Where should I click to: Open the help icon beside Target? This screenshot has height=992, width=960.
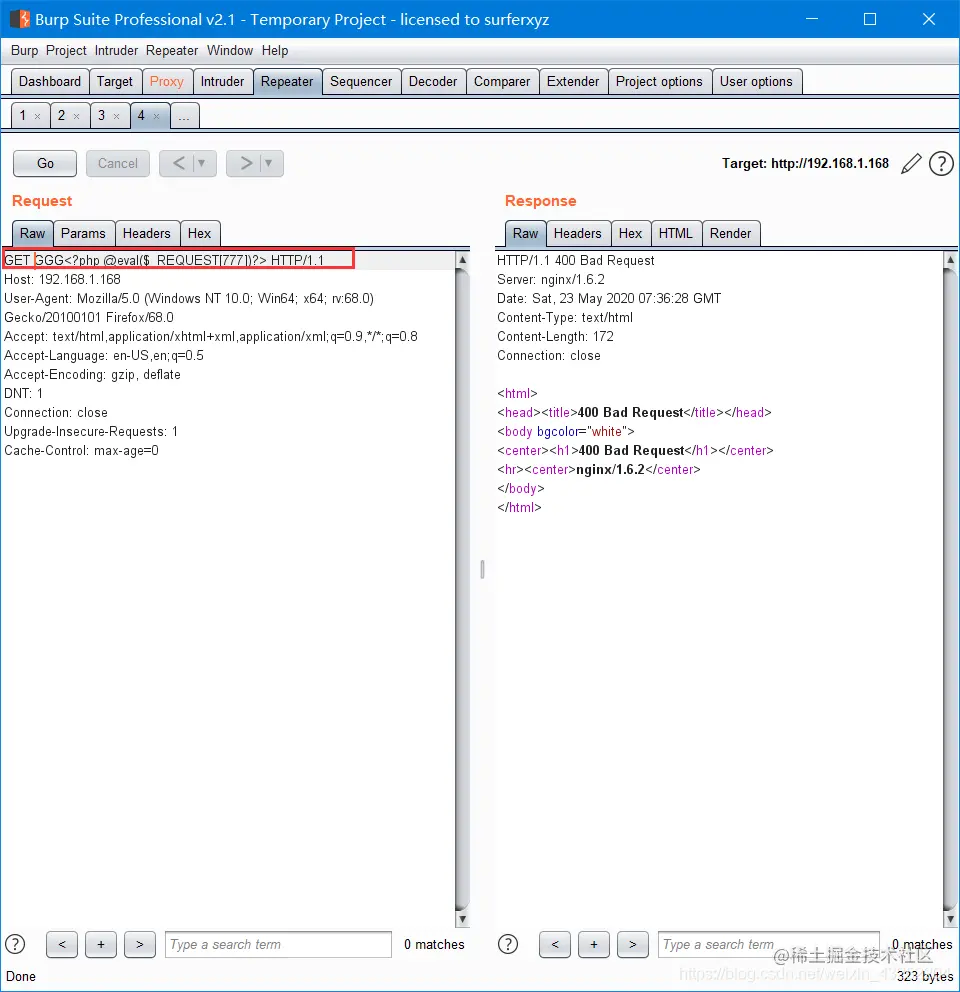[x=941, y=164]
